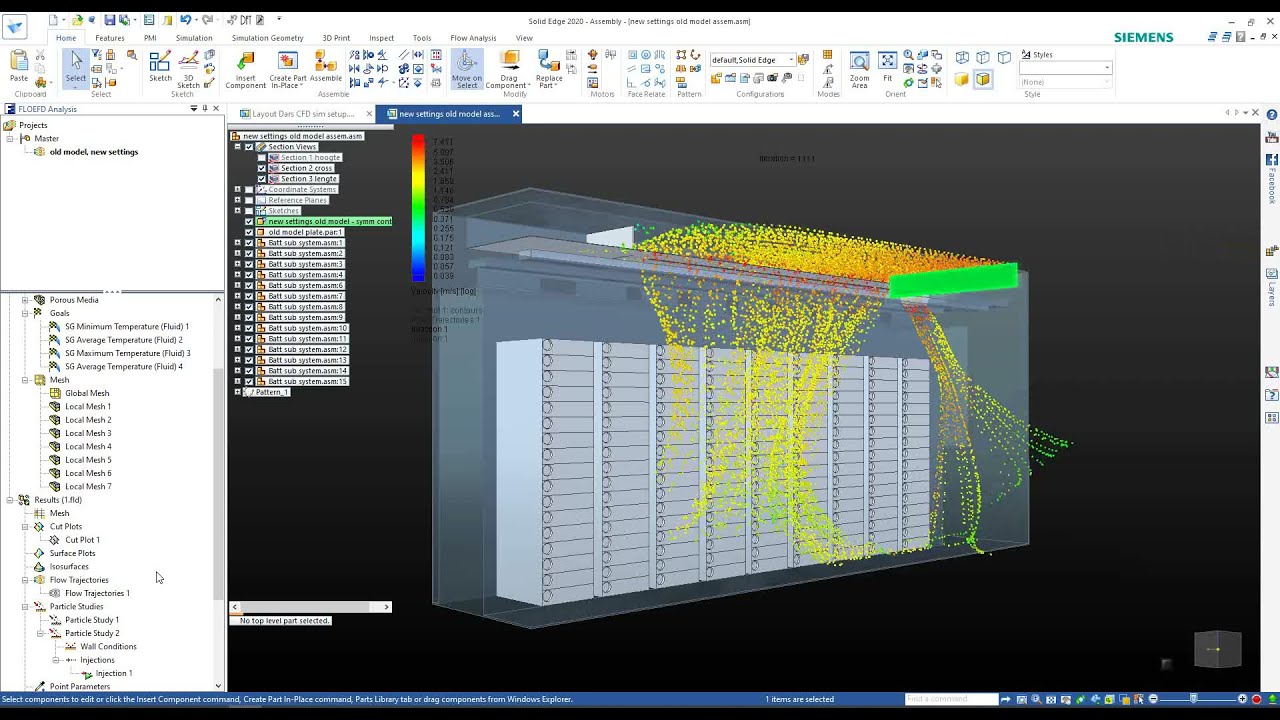This screenshot has height=720, width=1280.
Task: Fit the model to the view
Action: point(887,66)
